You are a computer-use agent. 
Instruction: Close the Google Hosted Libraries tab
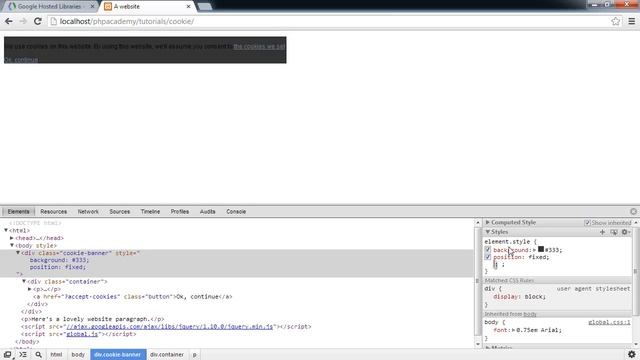(x=92, y=7)
